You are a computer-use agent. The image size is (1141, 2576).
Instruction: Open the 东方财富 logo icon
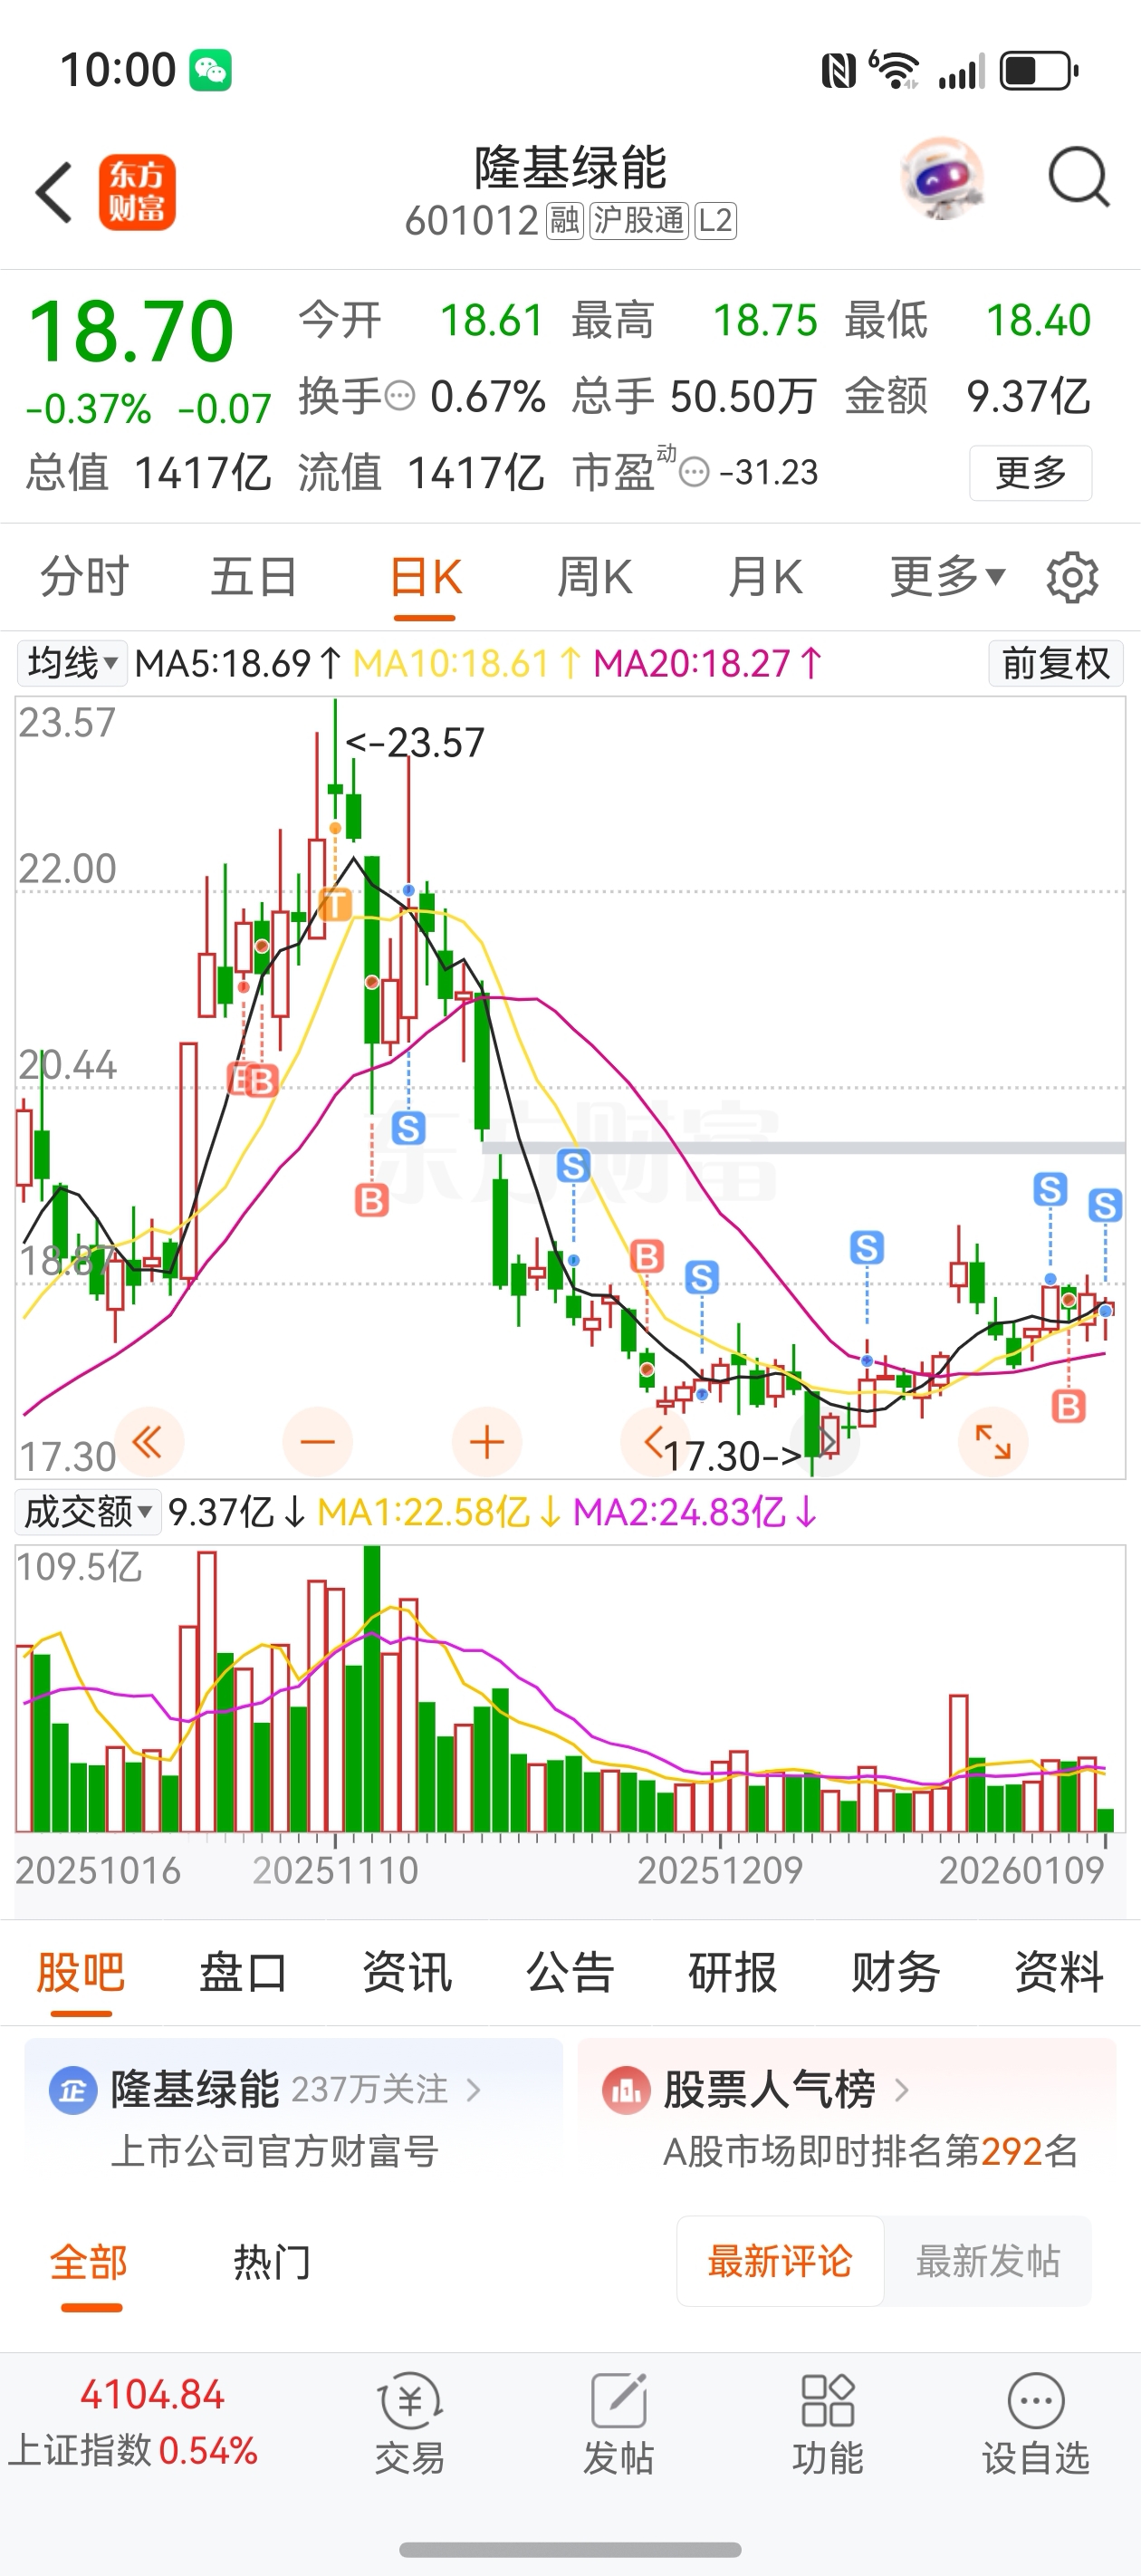137,191
